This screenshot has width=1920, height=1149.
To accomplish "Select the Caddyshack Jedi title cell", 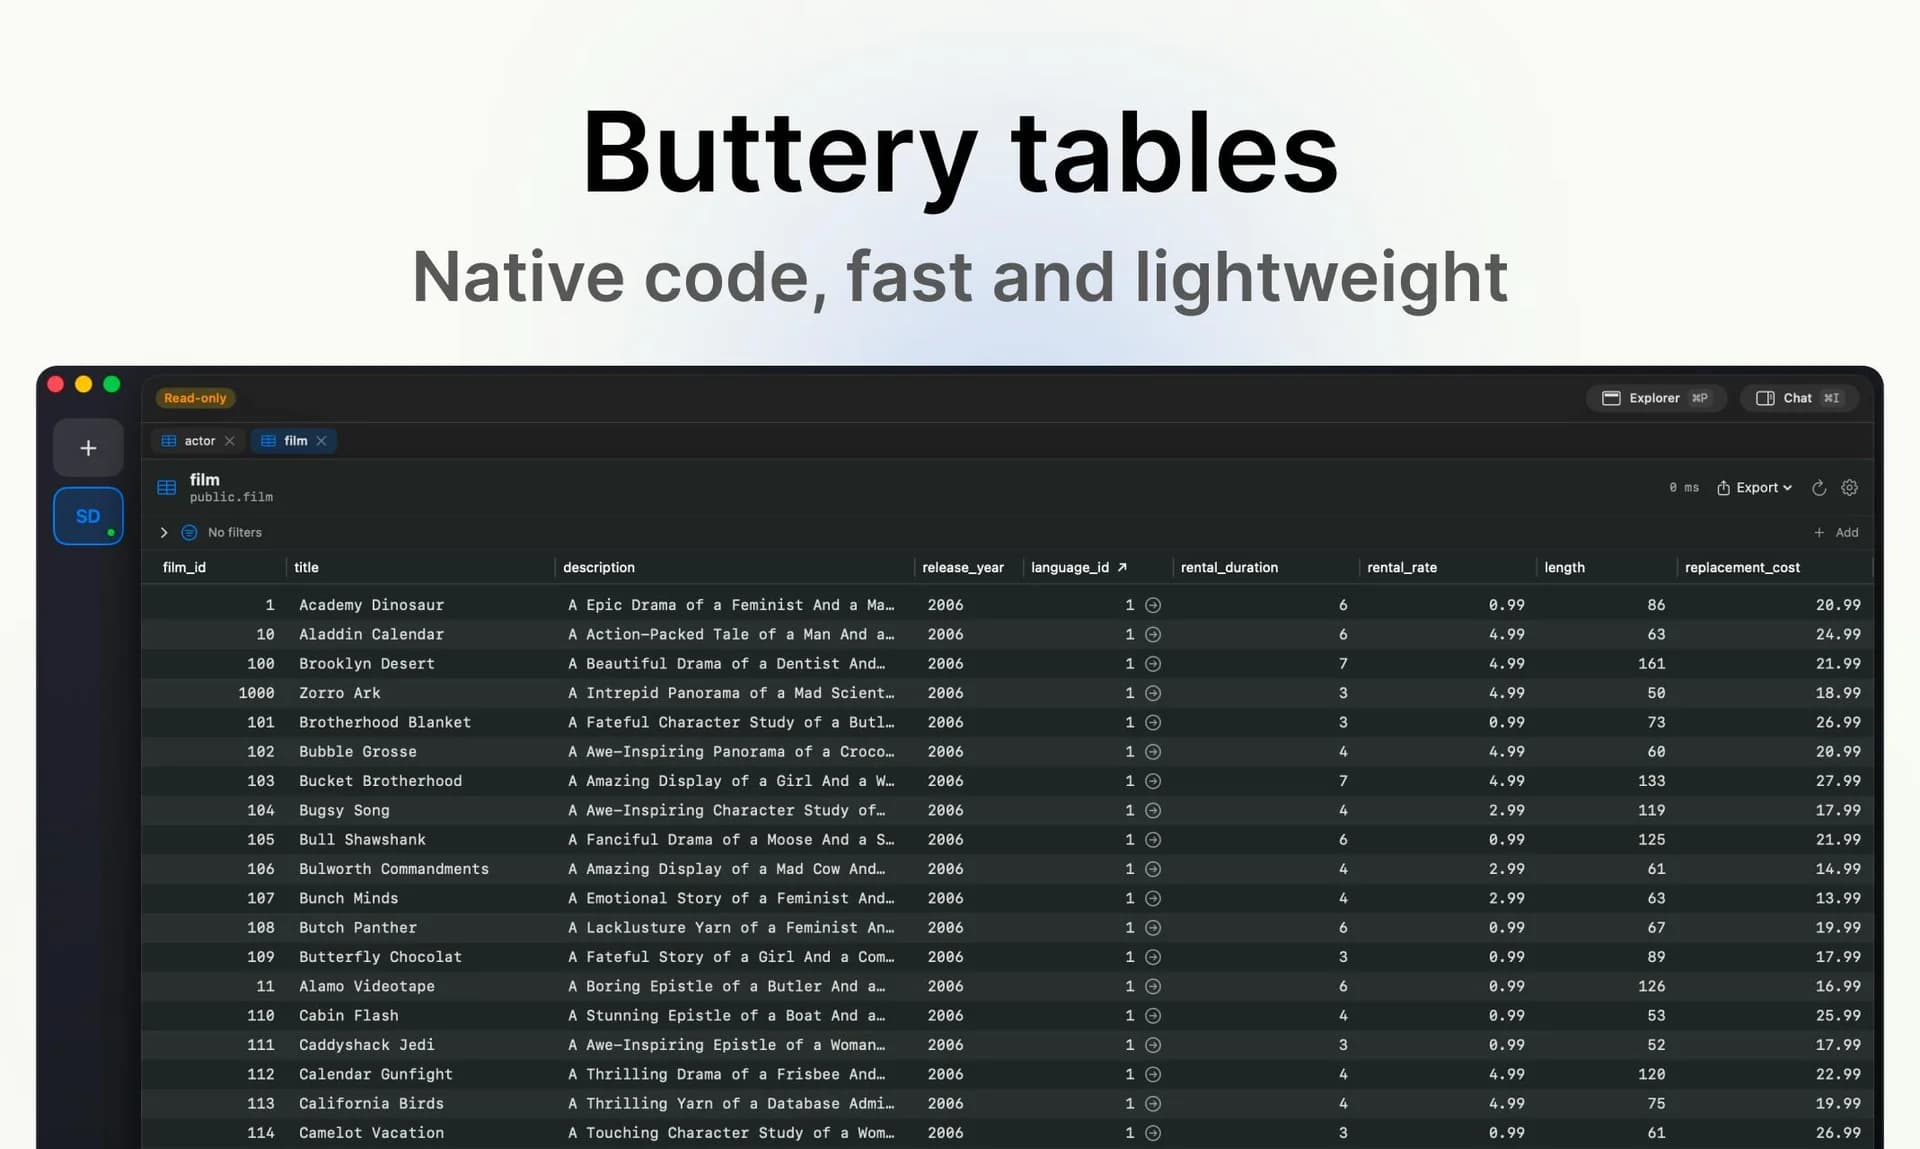I will [366, 1045].
